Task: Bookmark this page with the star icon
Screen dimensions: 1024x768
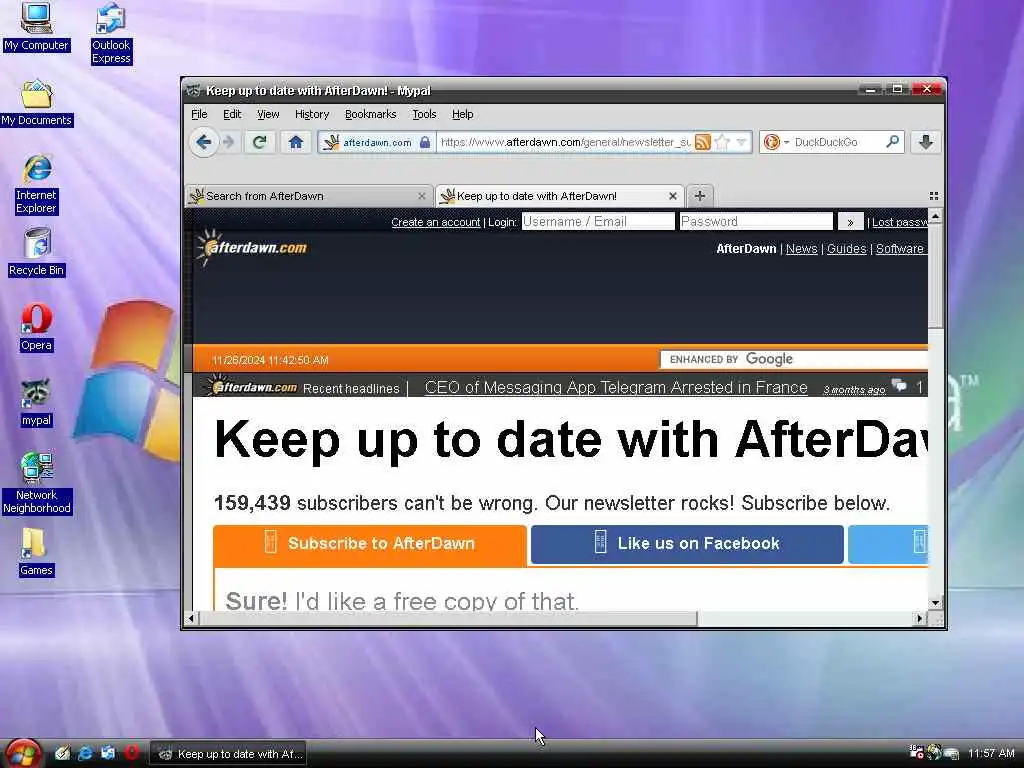Action: pos(722,142)
